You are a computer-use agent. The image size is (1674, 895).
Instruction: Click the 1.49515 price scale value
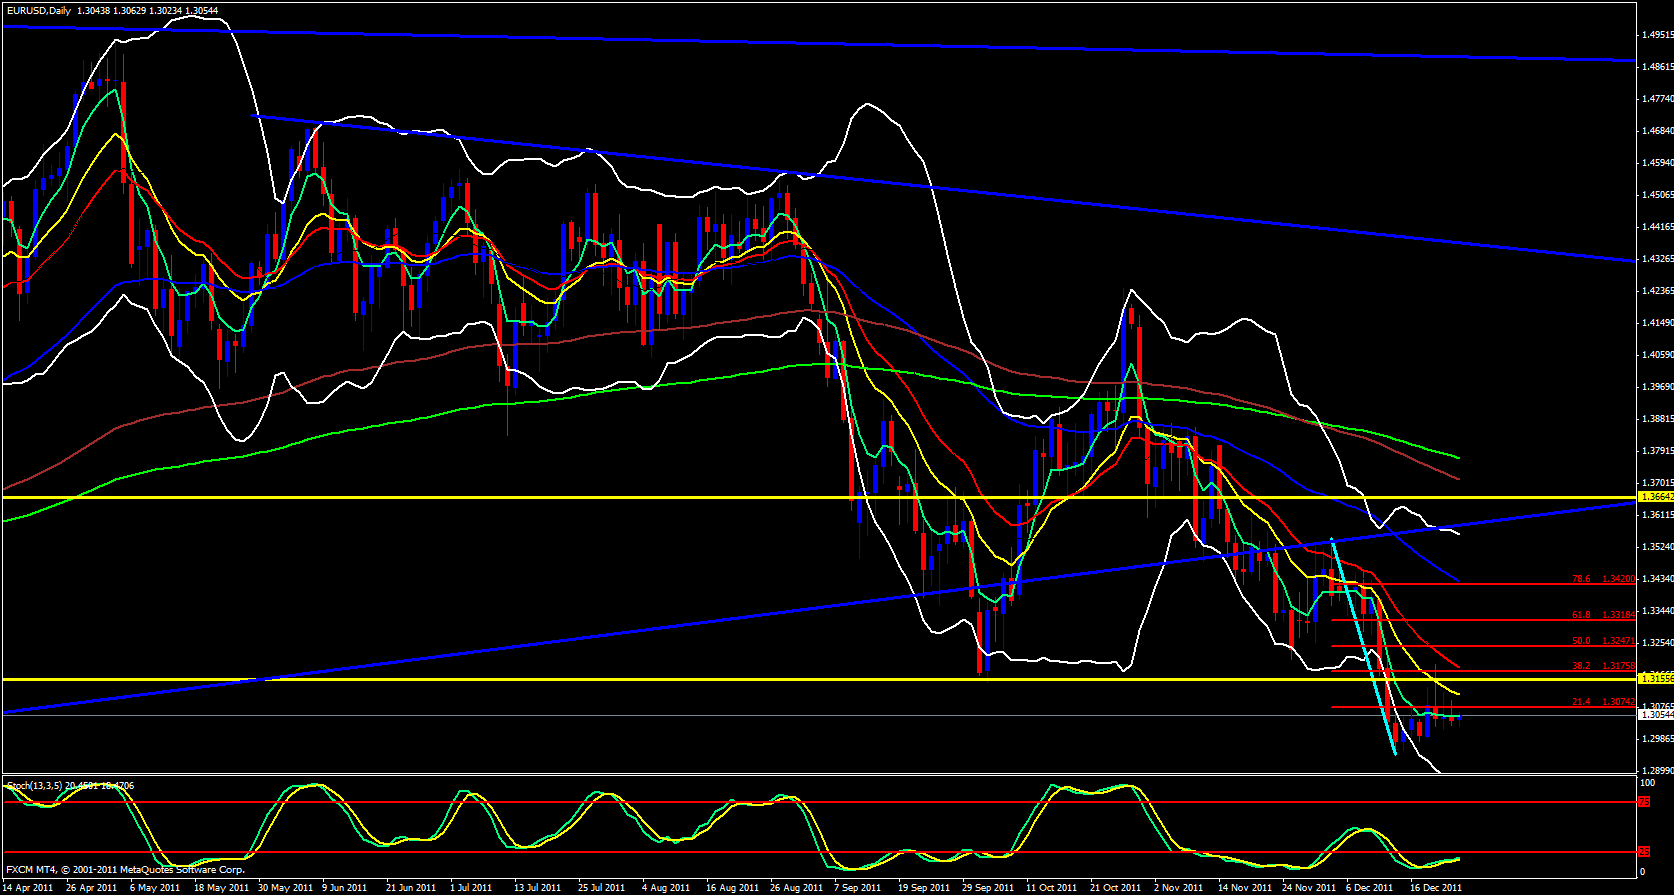point(1657,35)
